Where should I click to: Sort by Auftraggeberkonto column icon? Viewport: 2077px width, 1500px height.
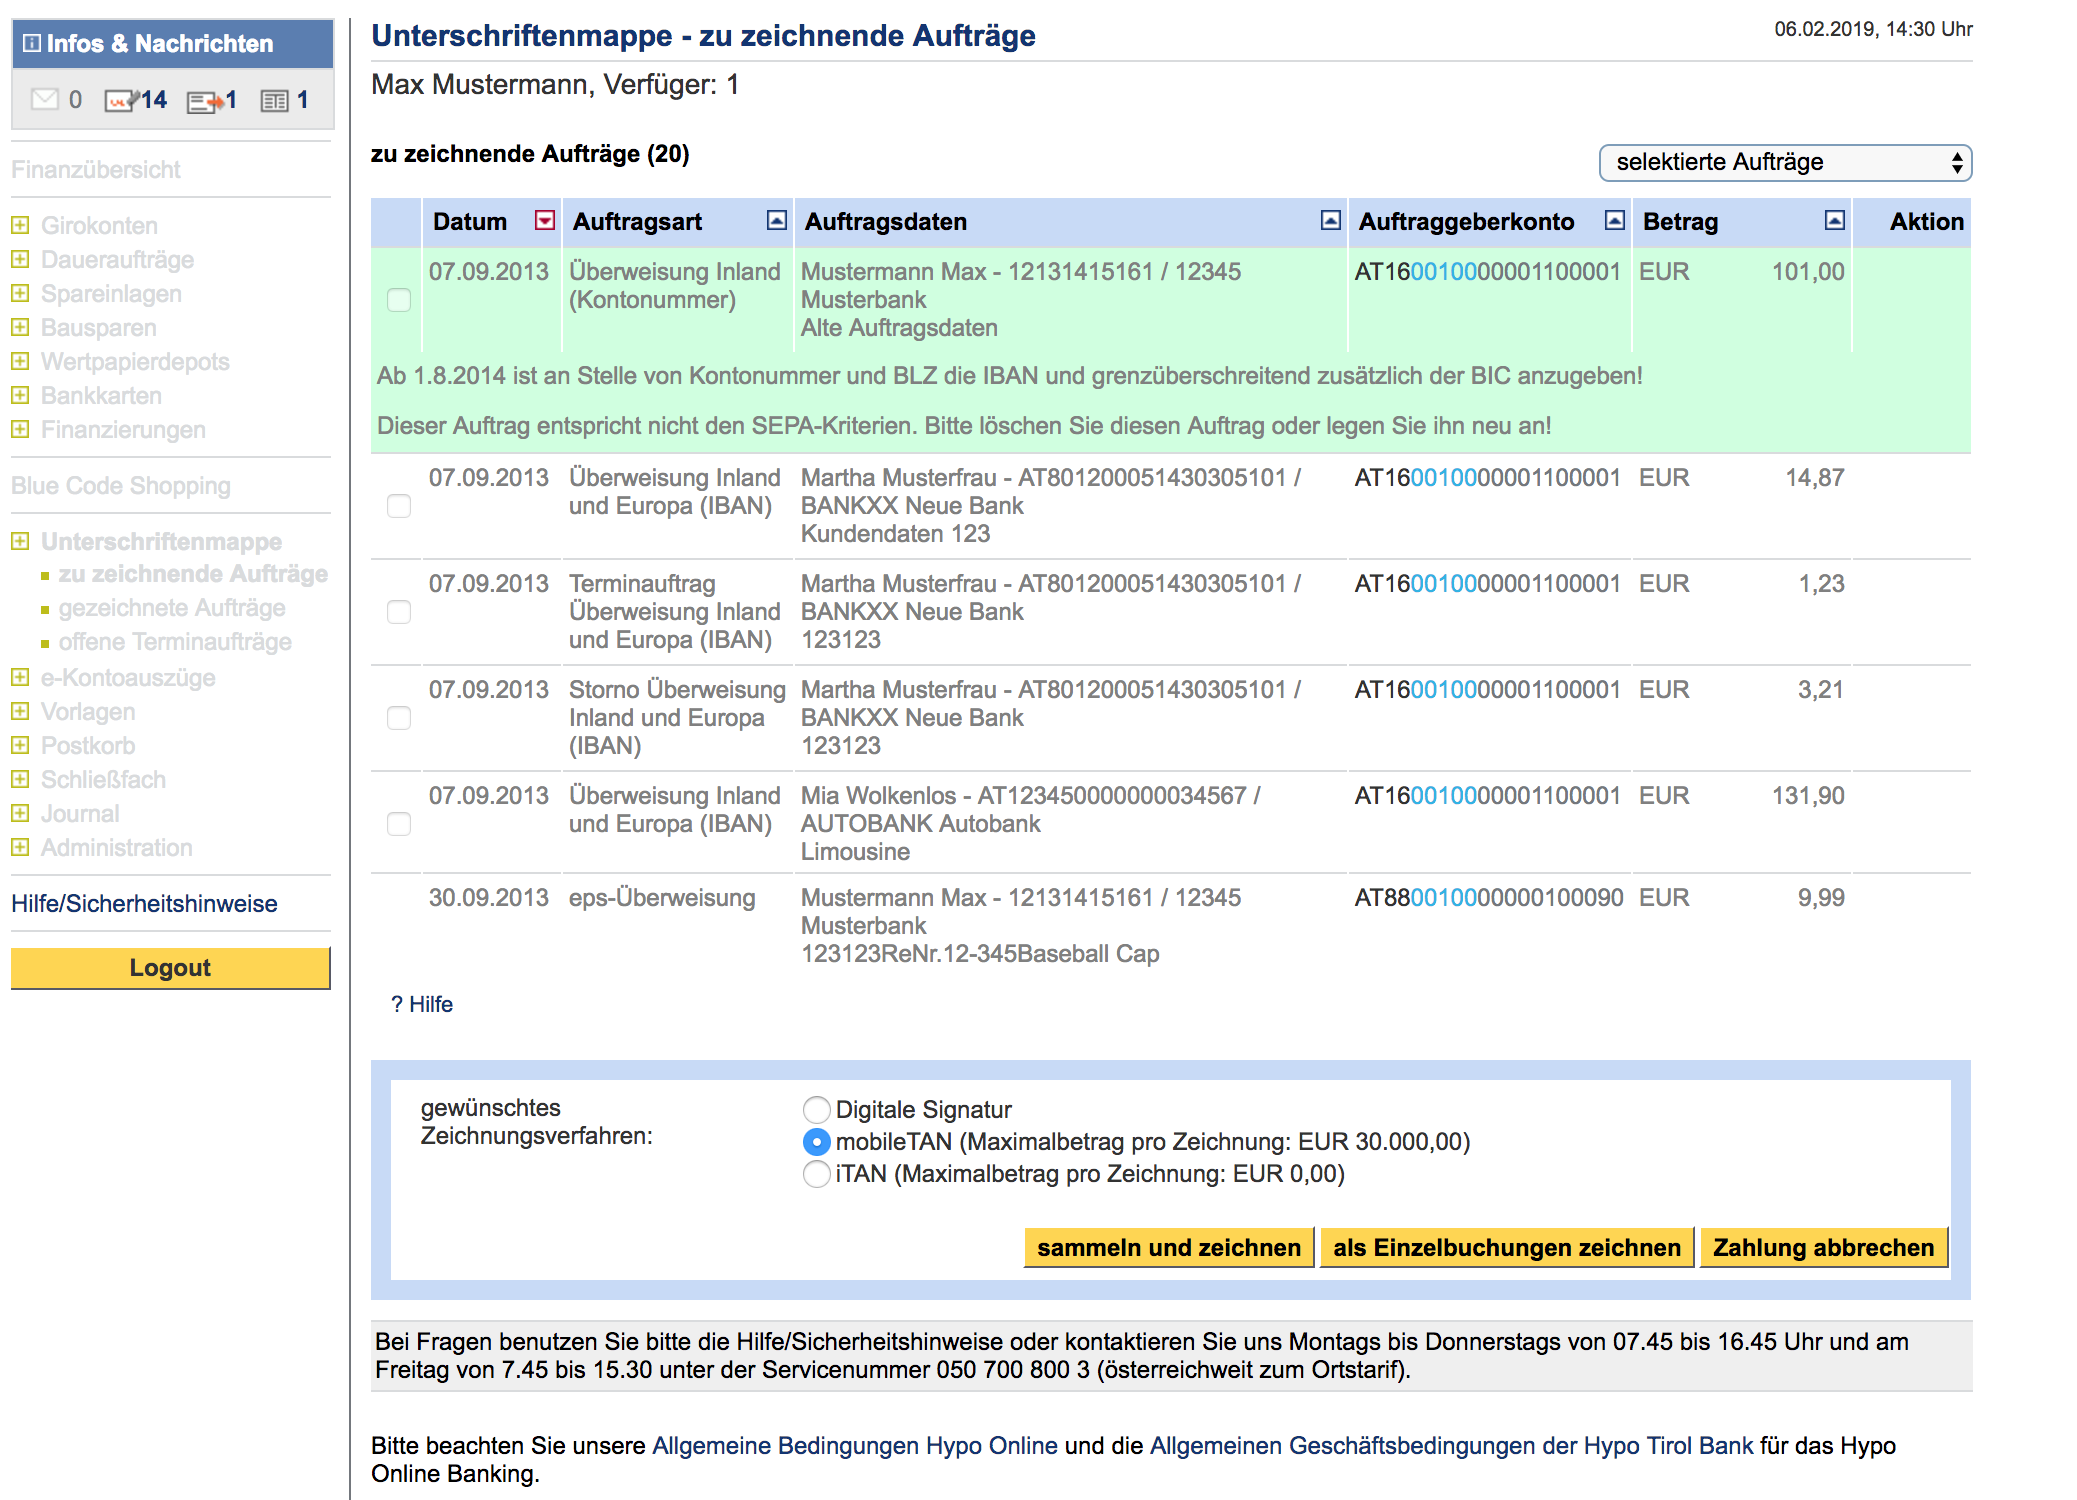coord(1614,221)
